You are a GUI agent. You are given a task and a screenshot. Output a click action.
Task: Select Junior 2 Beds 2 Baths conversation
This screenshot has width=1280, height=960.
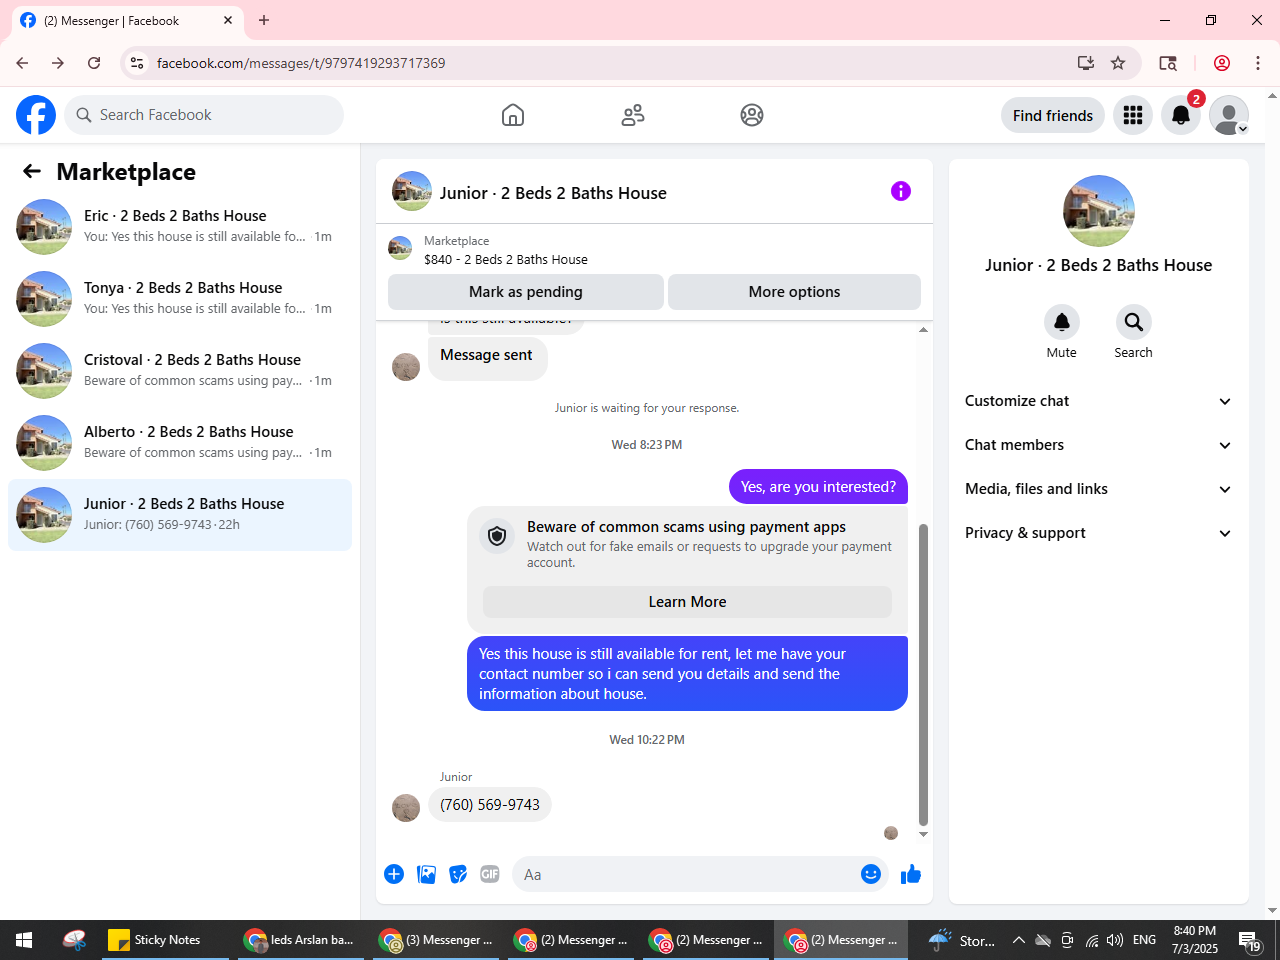click(x=180, y=515)
